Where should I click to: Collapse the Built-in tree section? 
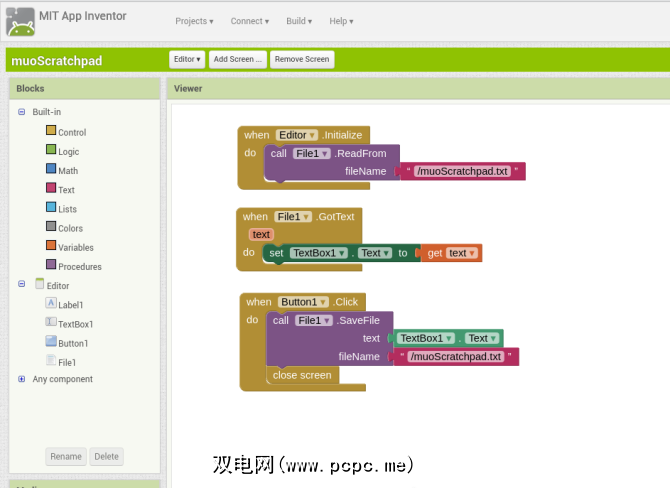pyautogui.click(x=22, y=112)
